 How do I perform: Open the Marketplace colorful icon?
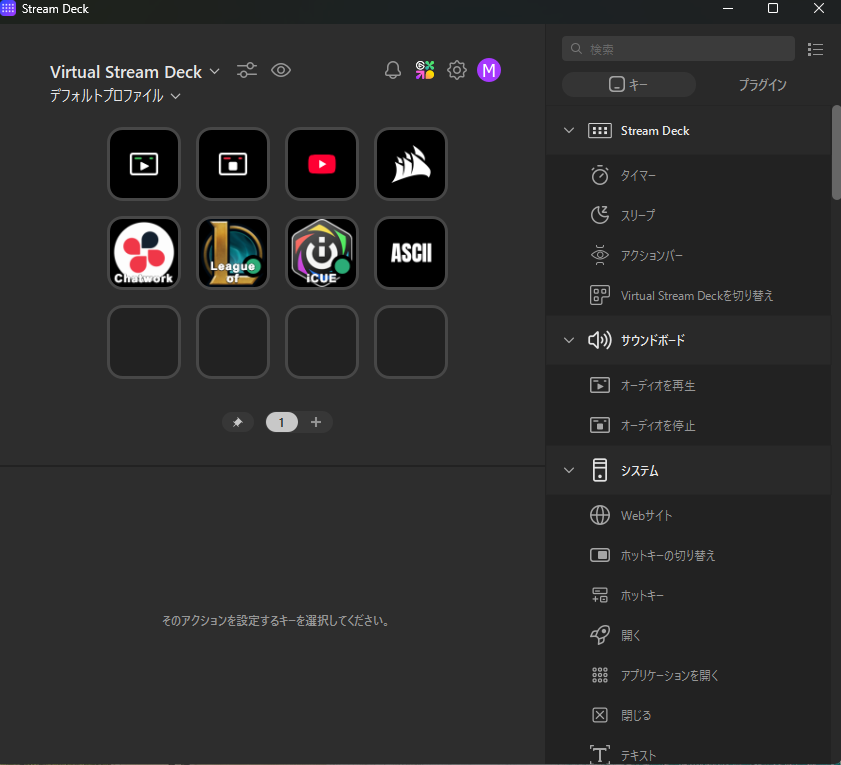tap(425, 70)
